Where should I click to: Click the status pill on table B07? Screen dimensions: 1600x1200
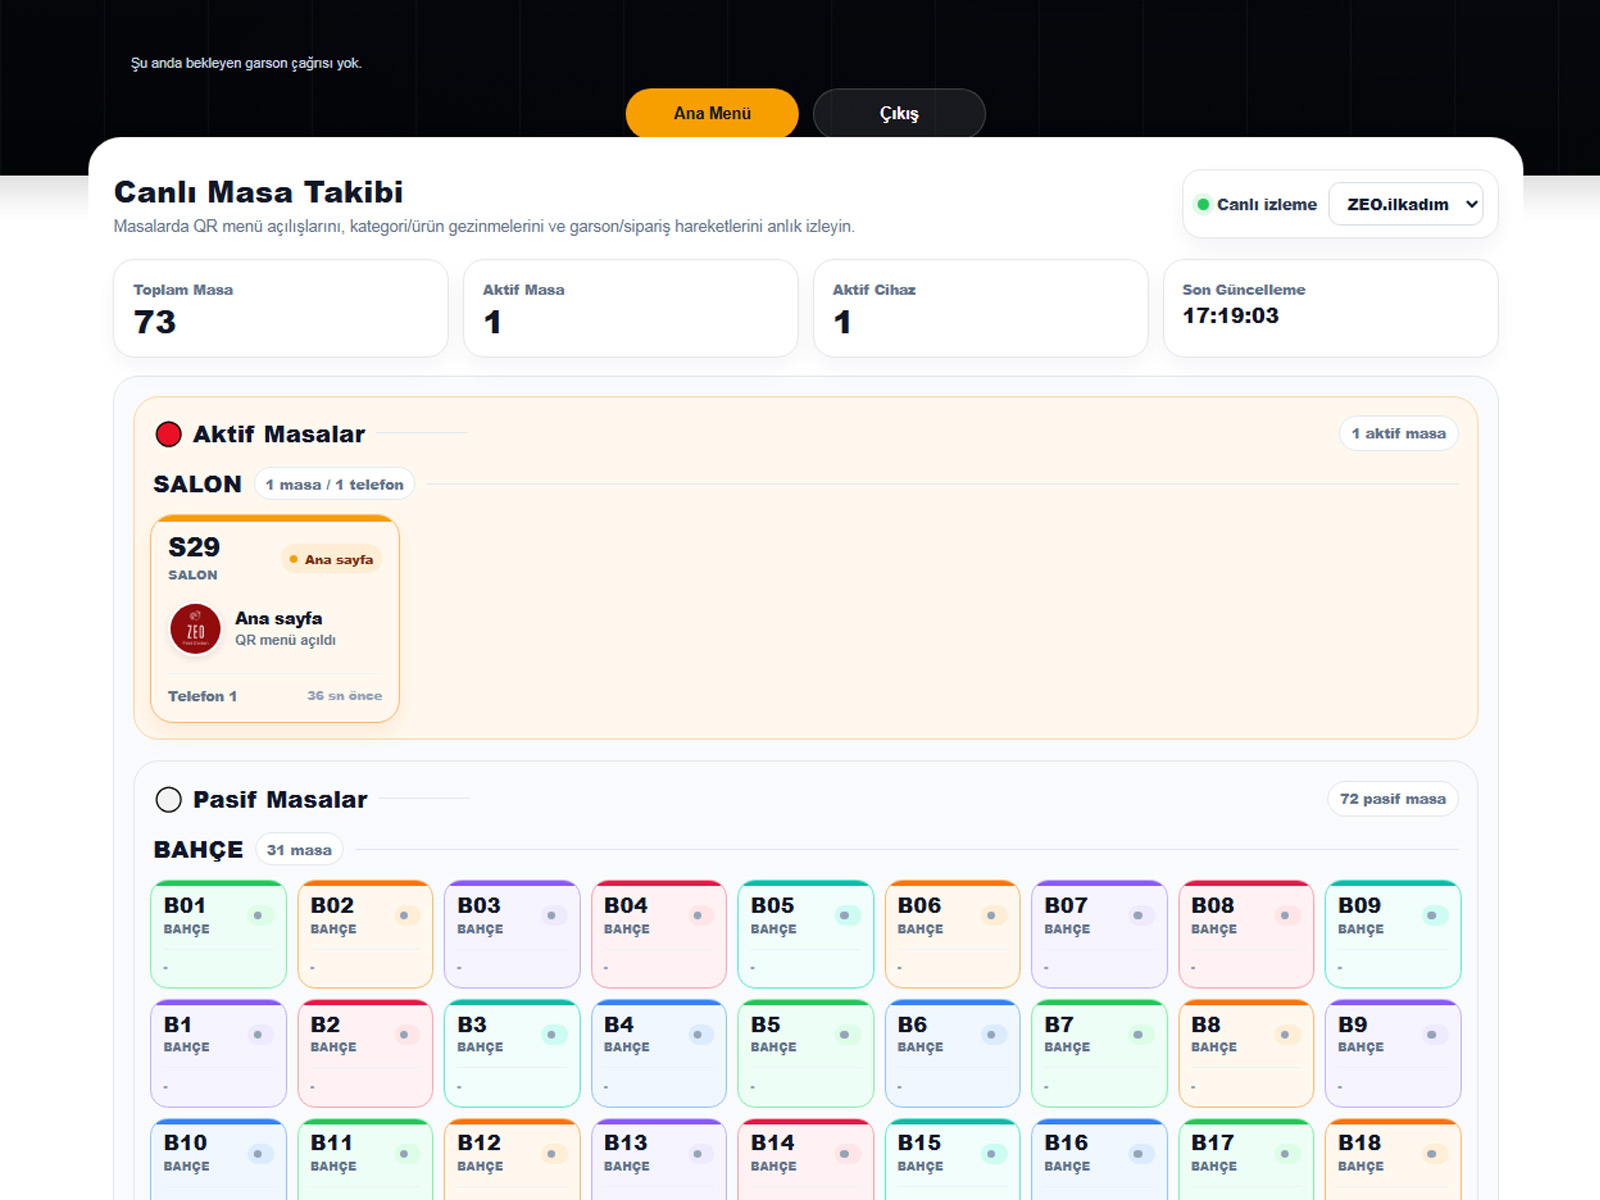click(x=1138, y=915)
